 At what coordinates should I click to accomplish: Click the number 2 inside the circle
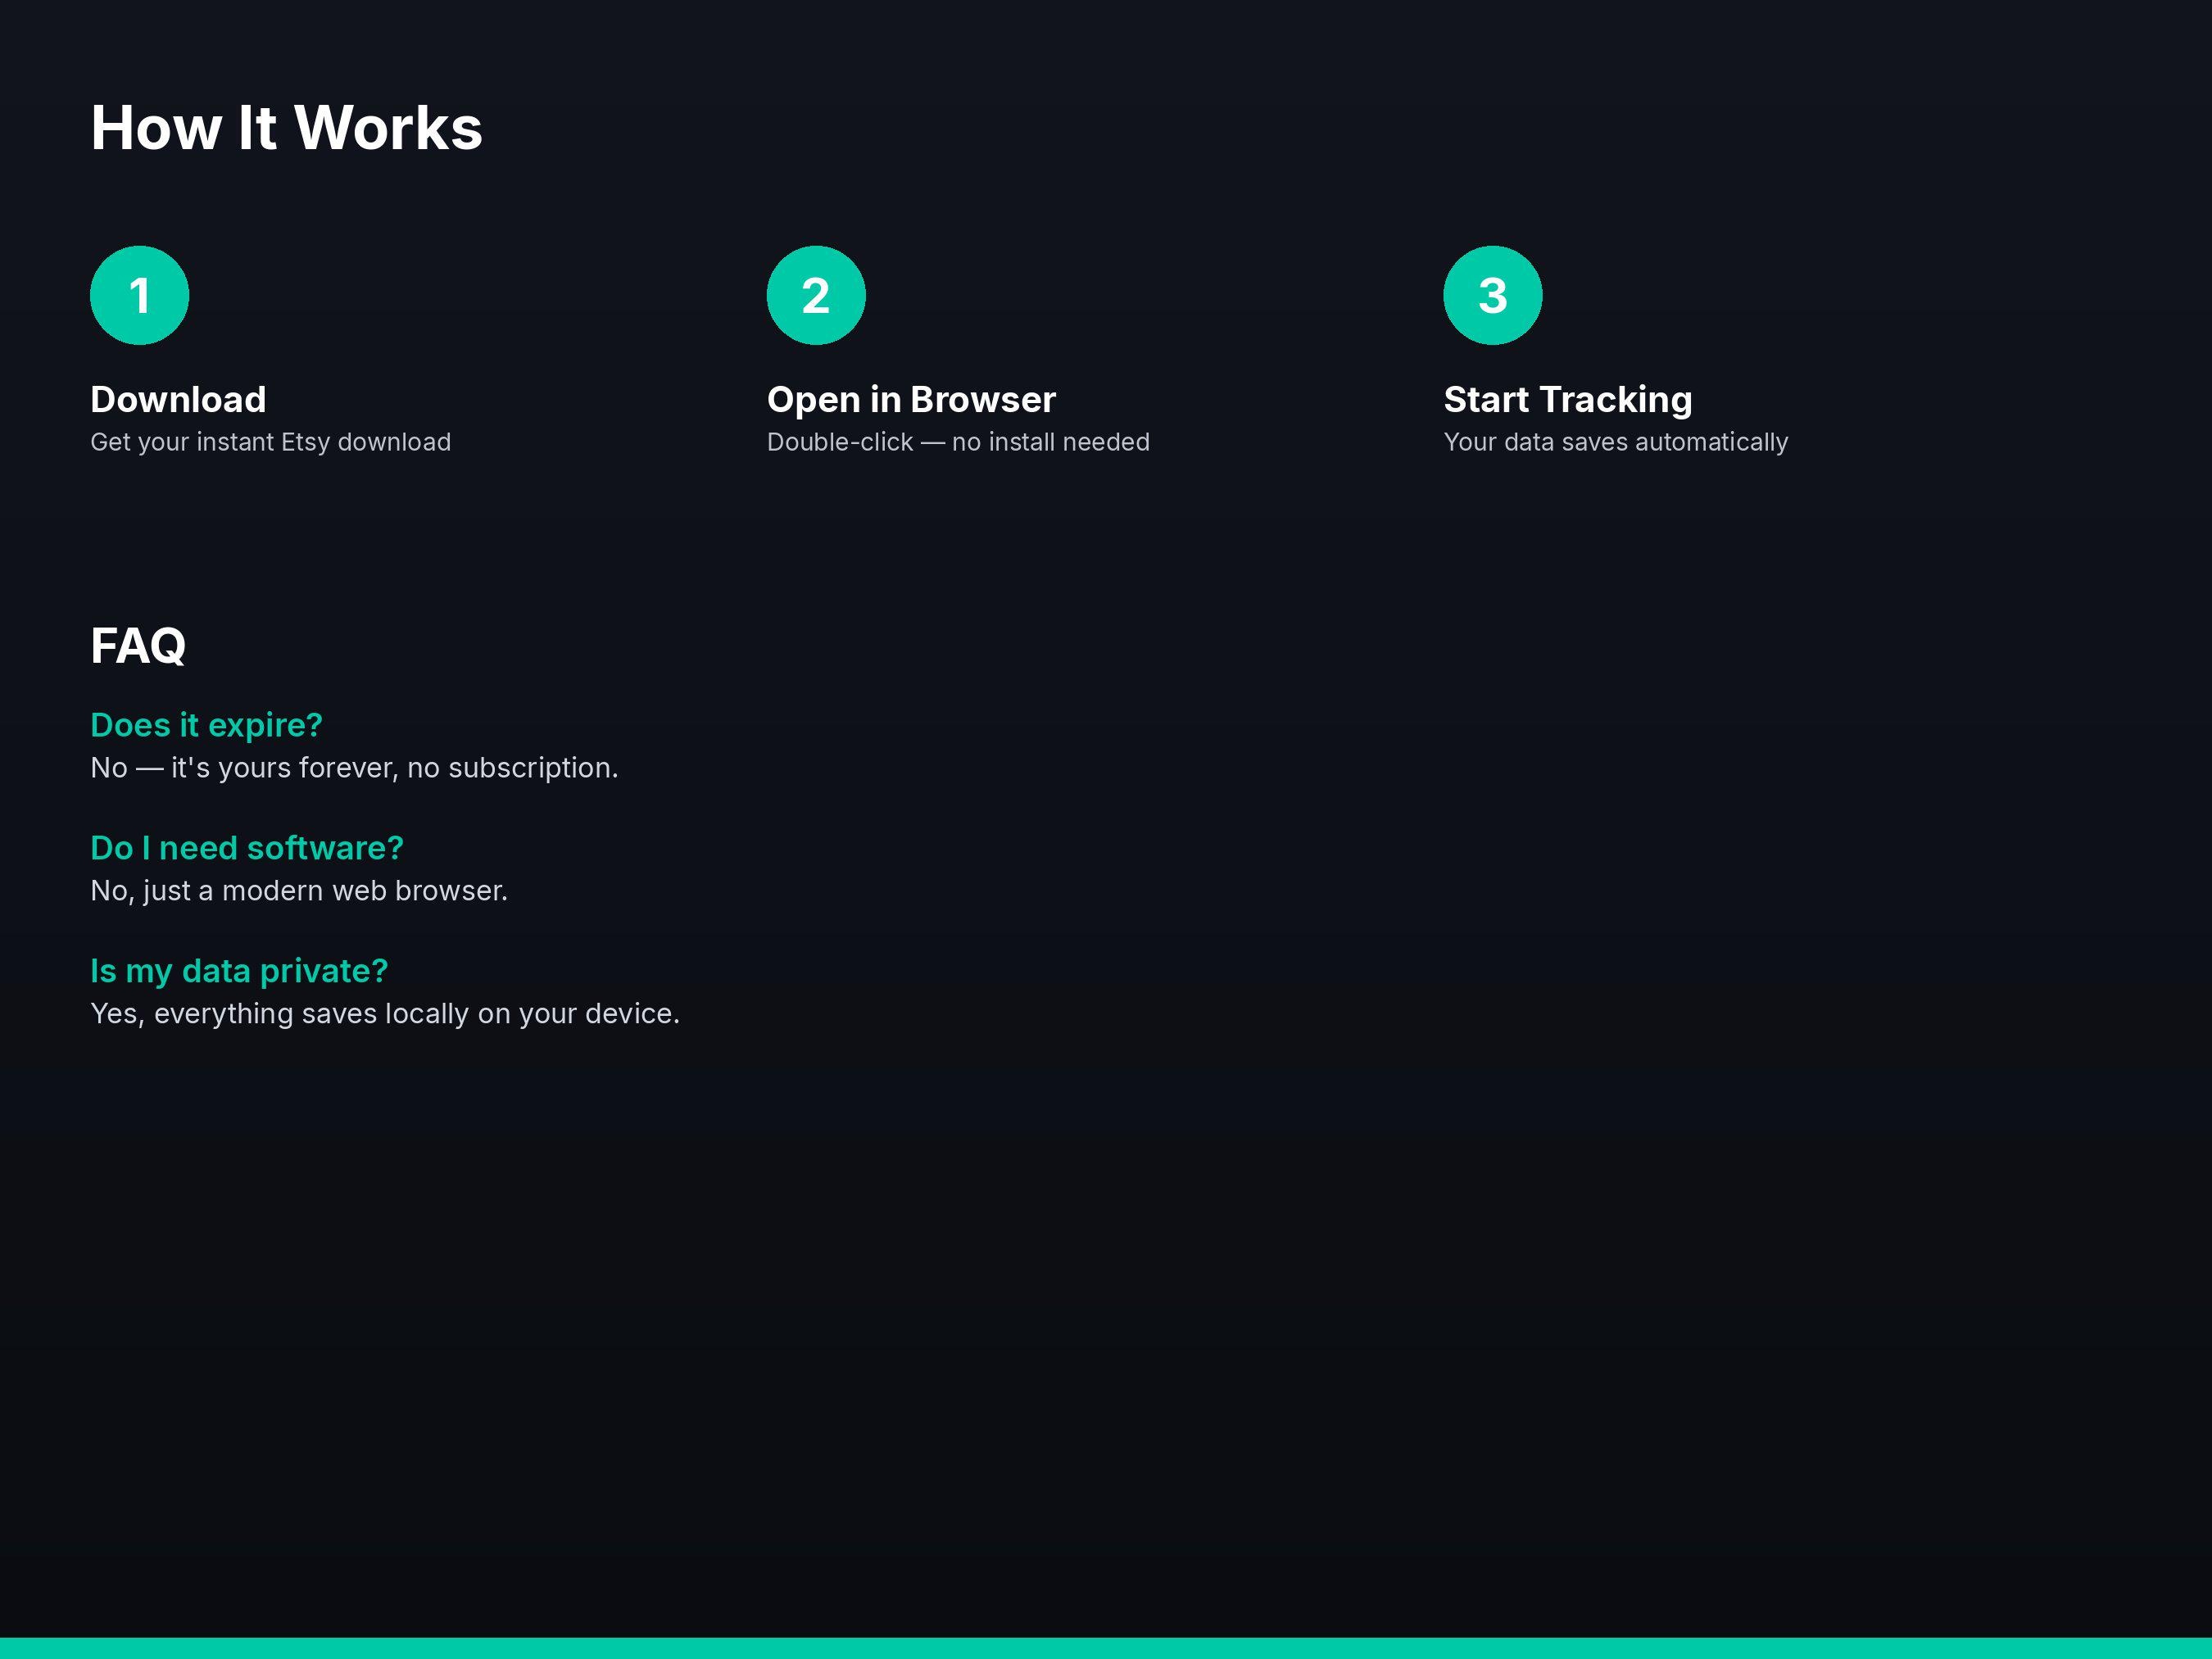coord(816,296)
